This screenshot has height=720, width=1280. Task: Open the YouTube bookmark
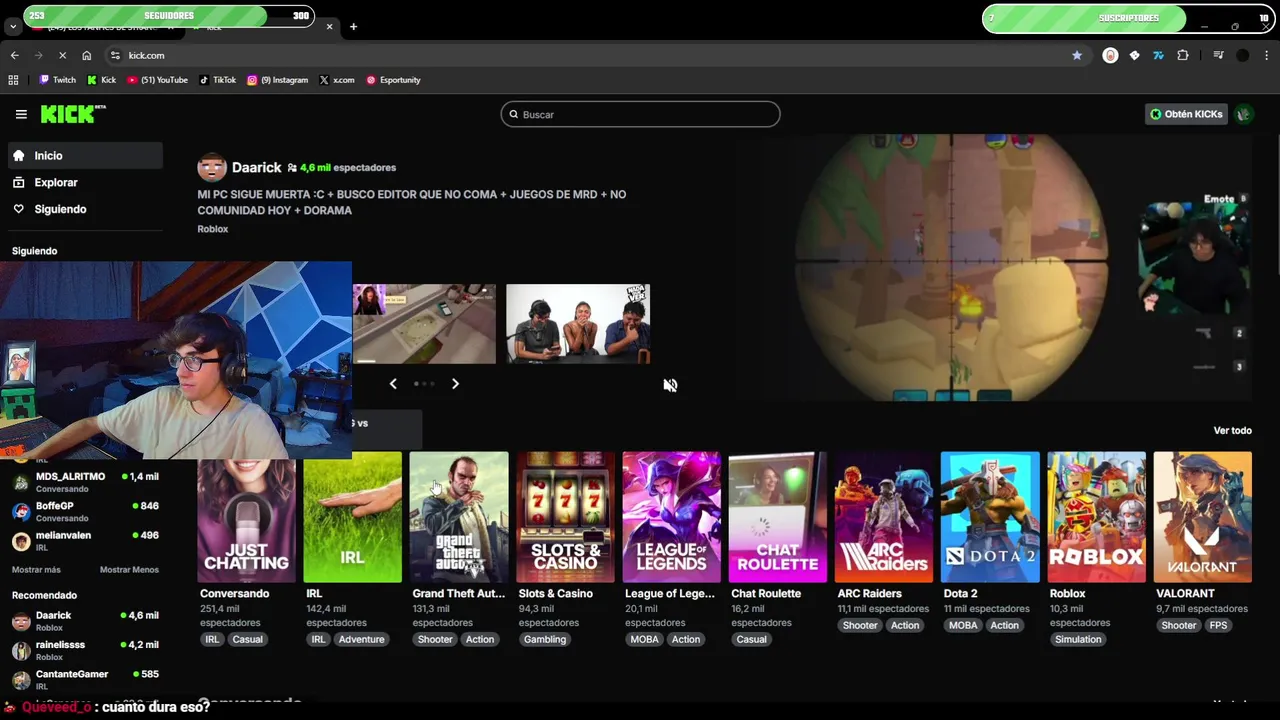click(157, 80)
